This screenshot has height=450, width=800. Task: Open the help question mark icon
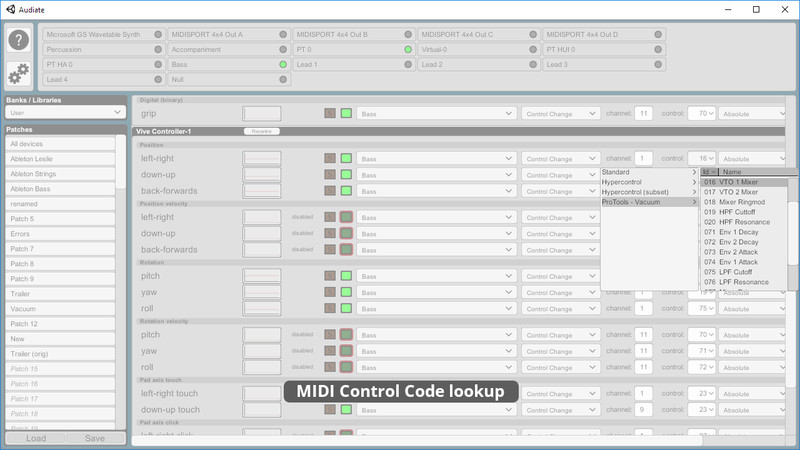click(x=19, y=40)
